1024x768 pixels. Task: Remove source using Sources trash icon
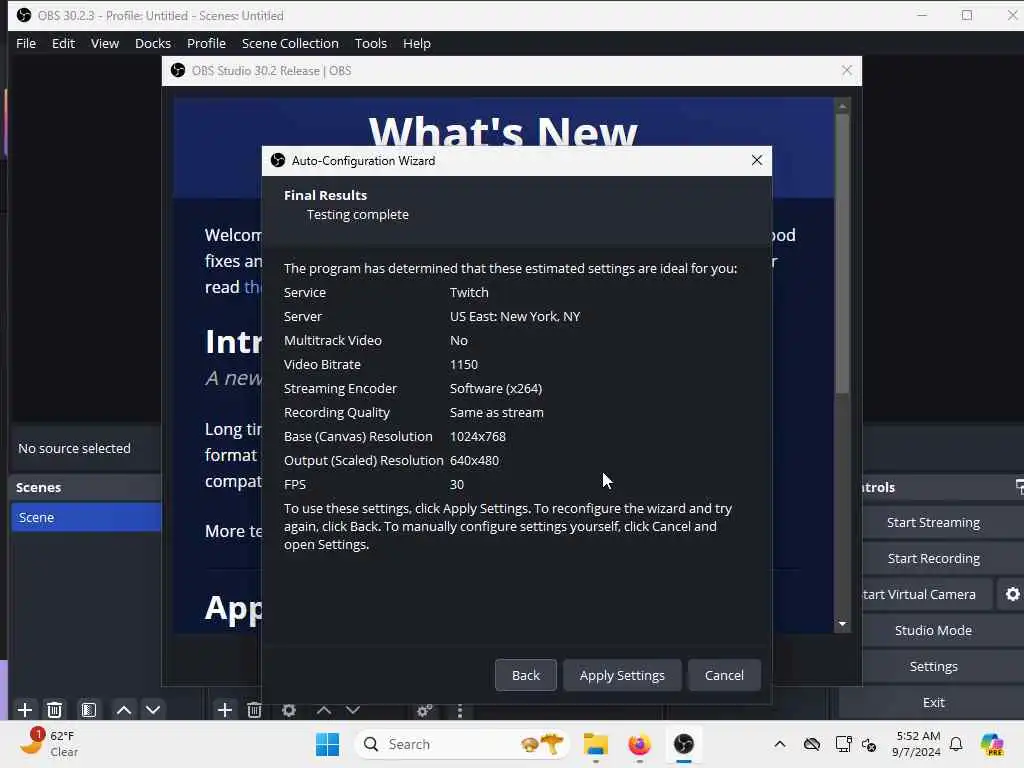pyautogui.click(x=255, y=709)
